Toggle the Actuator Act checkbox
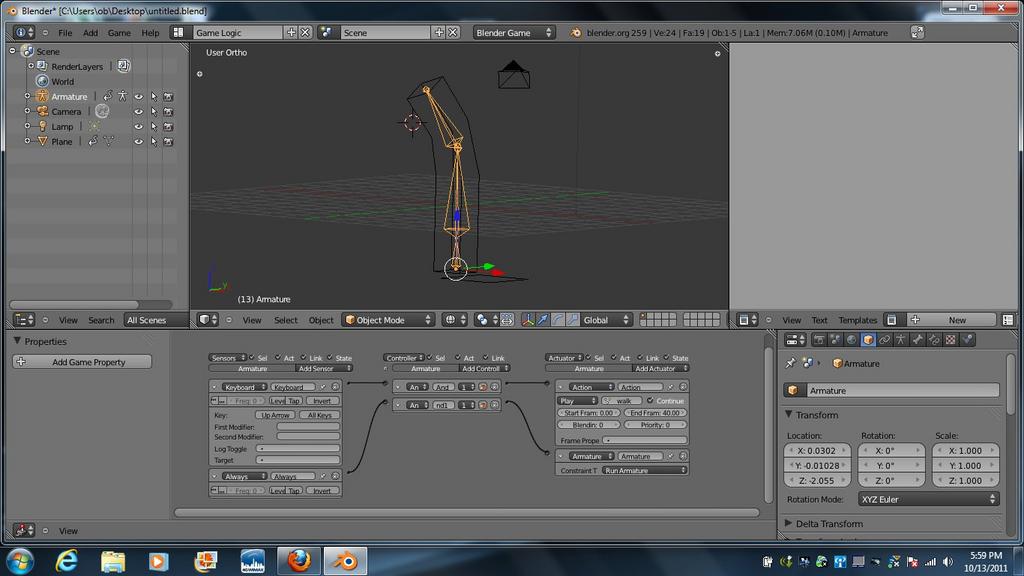Viewport: 1024px width, 576px height. [x=614, y=357]
